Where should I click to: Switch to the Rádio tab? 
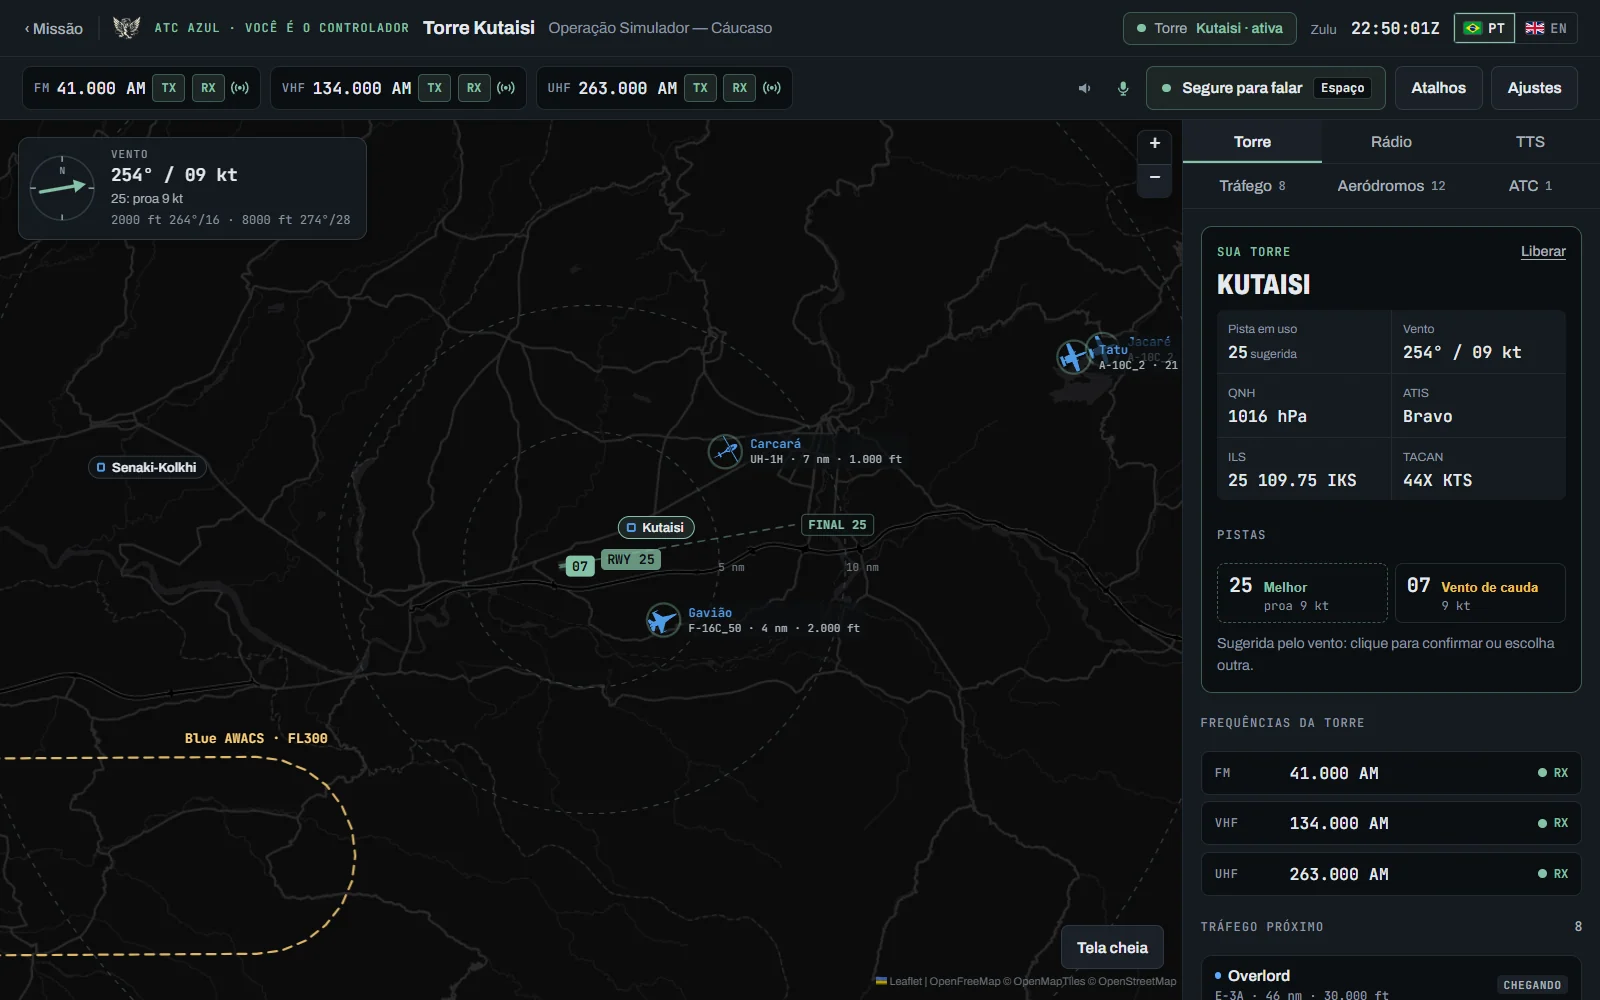click(x=1391, y=142)
